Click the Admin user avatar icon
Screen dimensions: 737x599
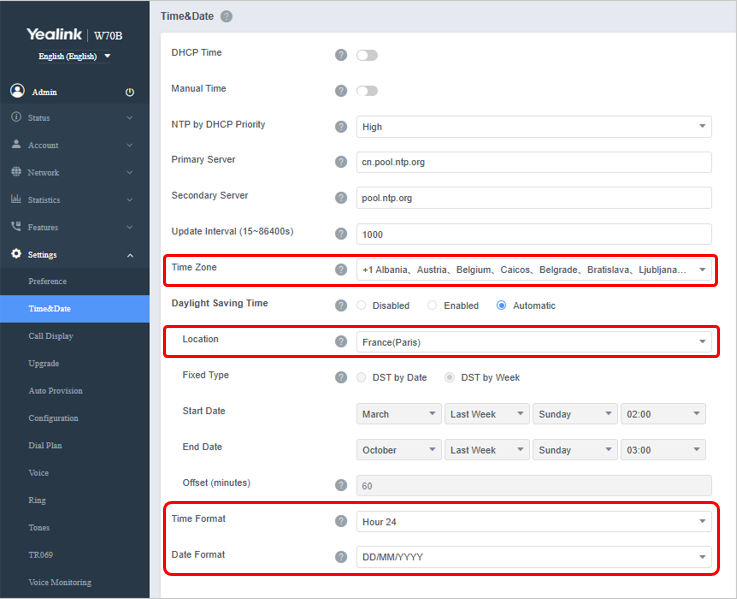[17, 91]
